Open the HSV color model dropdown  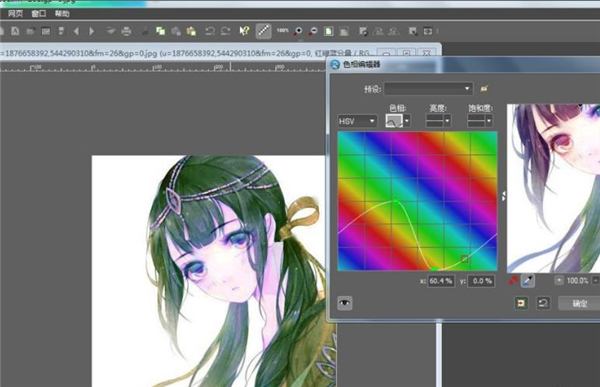(x=357, y=121)
